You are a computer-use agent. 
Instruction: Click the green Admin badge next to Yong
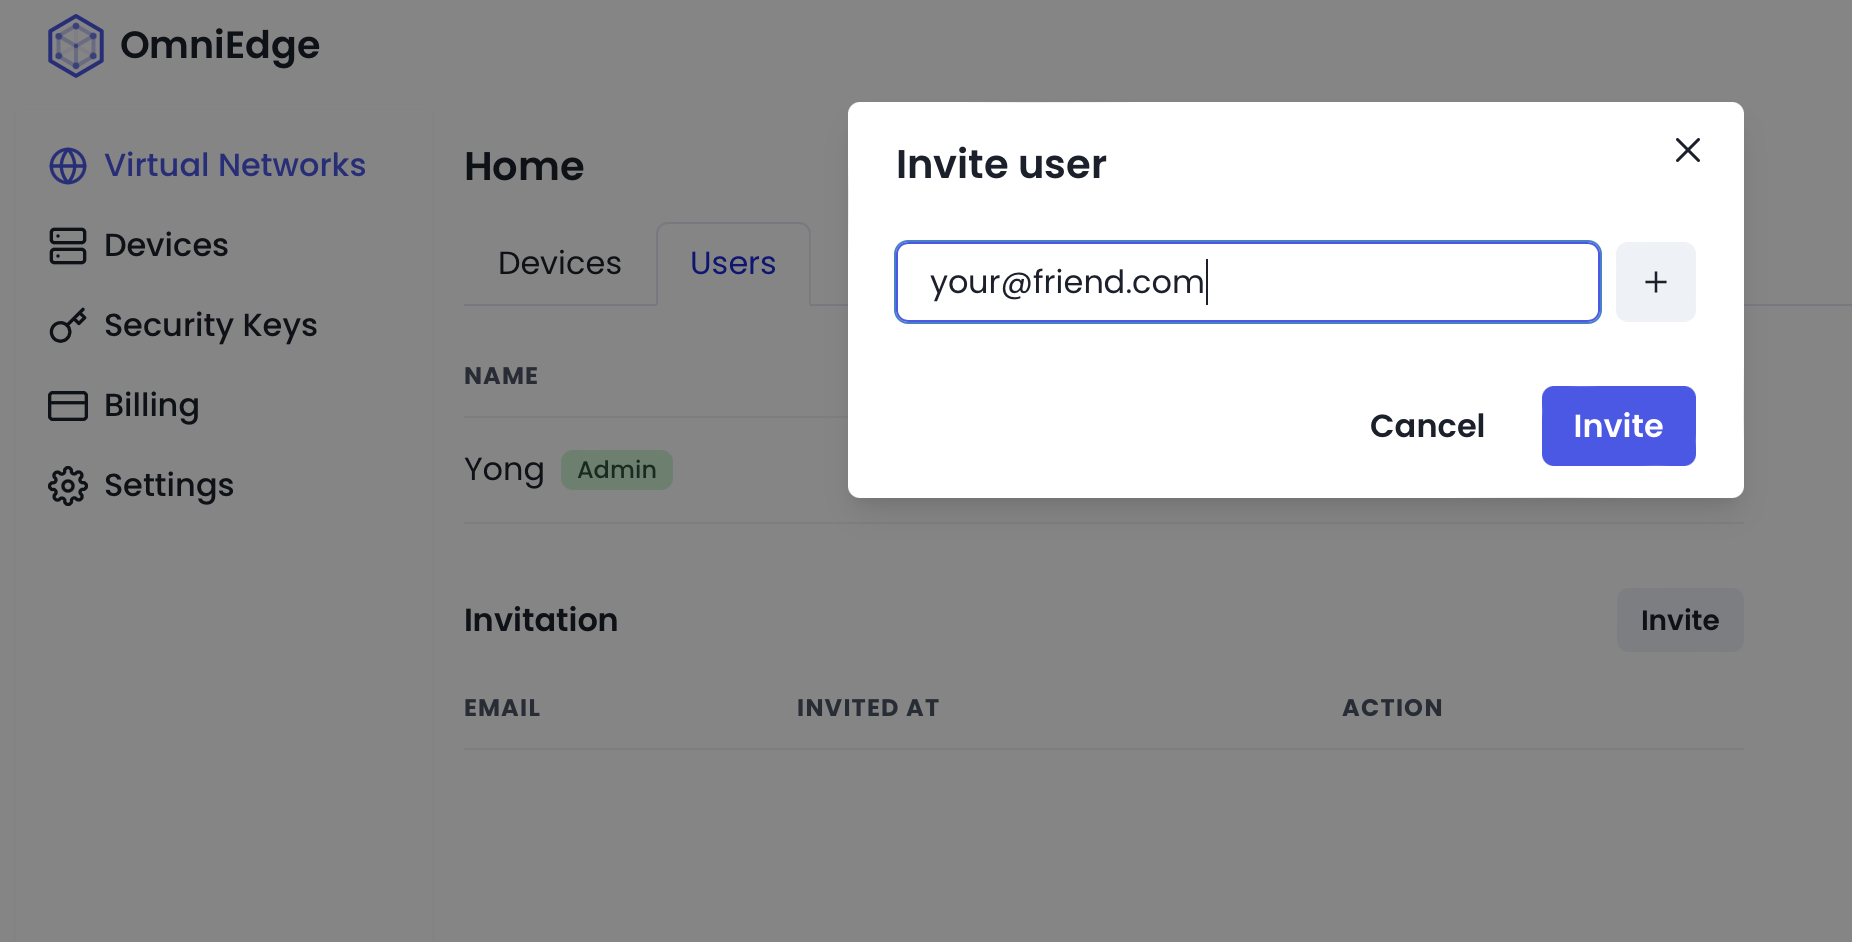[617, 470]
